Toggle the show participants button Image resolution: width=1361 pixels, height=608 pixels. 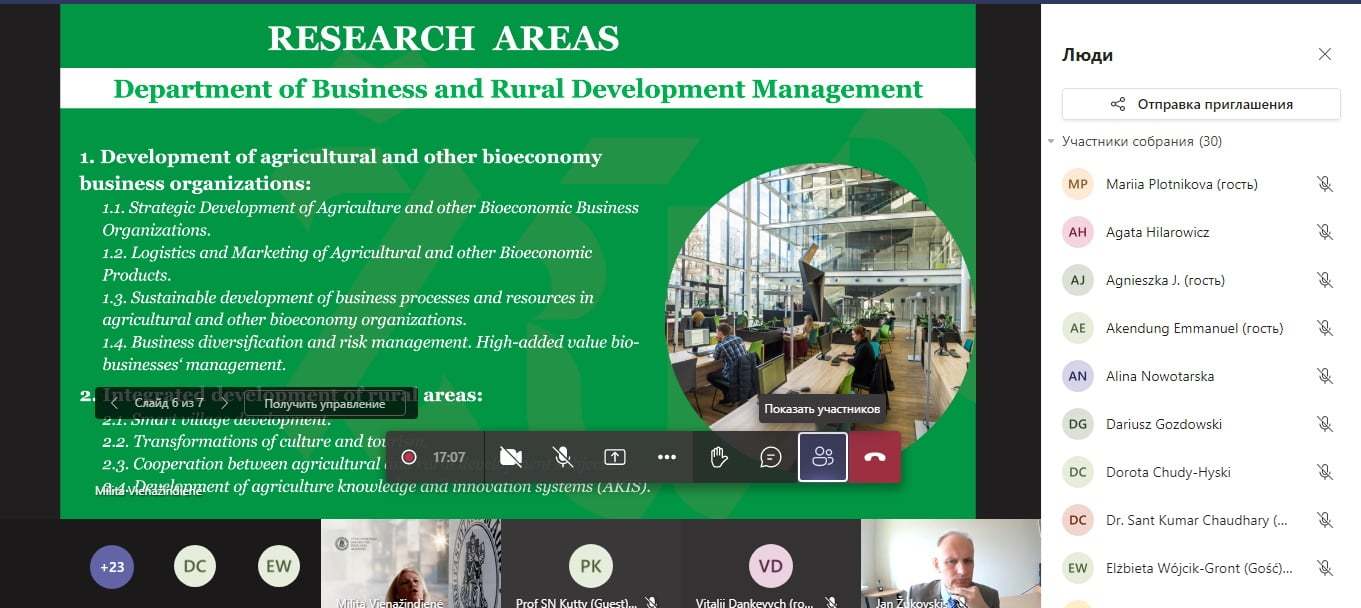click(x=823, y=457)
